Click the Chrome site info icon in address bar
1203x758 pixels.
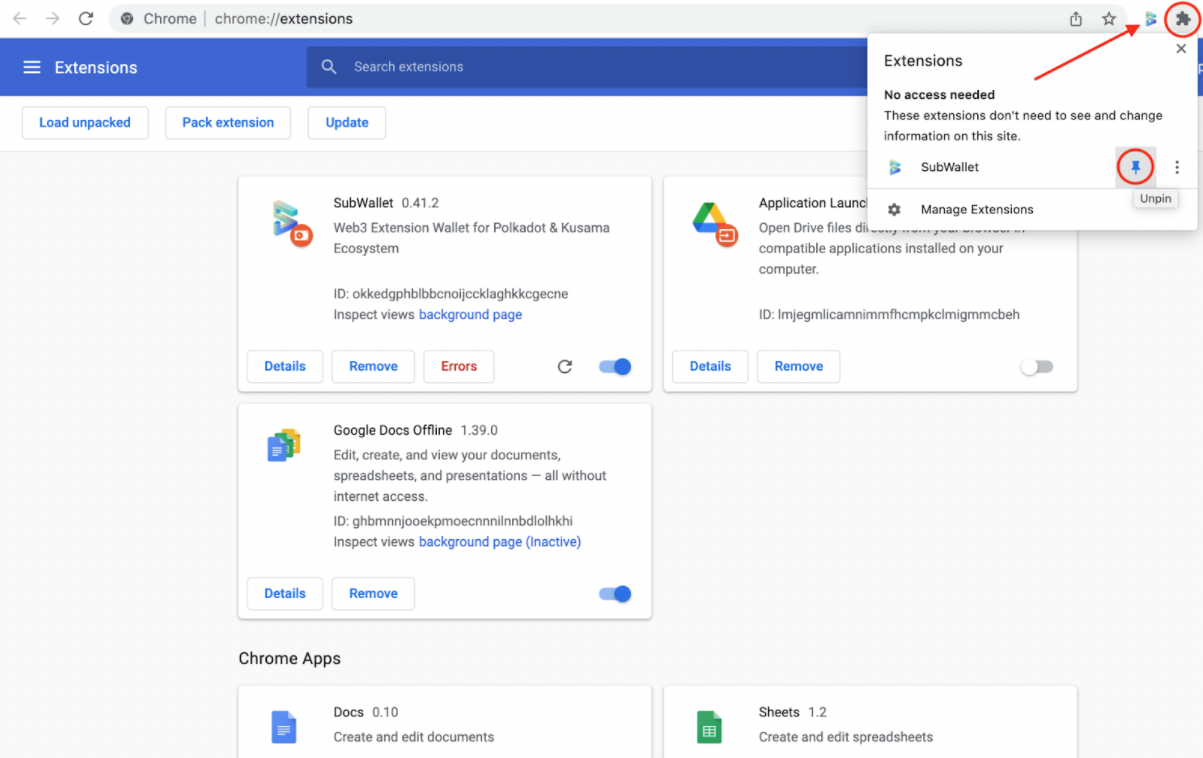click(x=127, y=19)
